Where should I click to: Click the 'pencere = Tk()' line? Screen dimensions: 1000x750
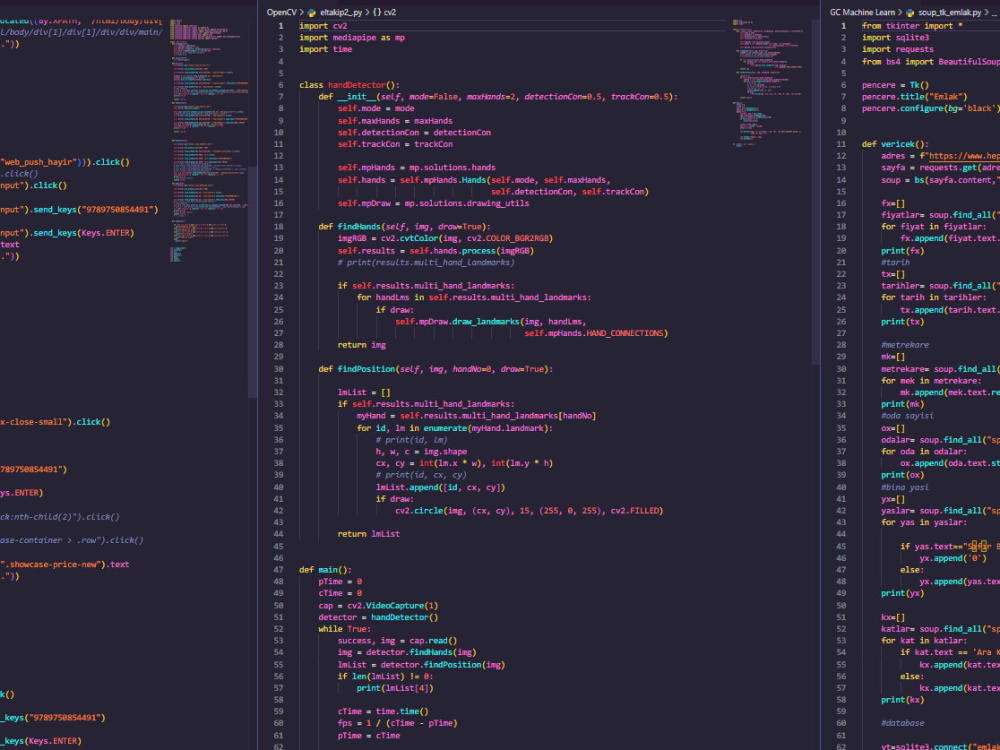pyautogui.click(x=895, y=85)
